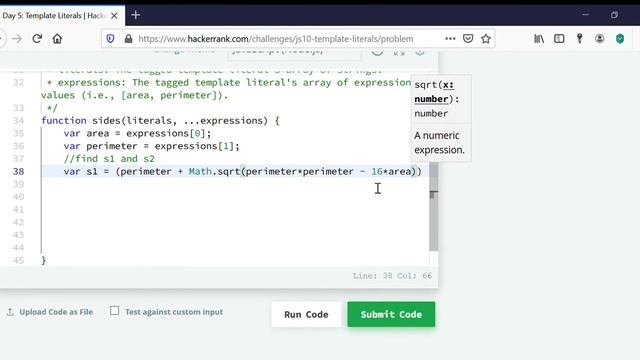Screen dimensions: 640x360
Task: Click the 'Line: 38 Col: 66' status
Action: [x=392, y=276]
